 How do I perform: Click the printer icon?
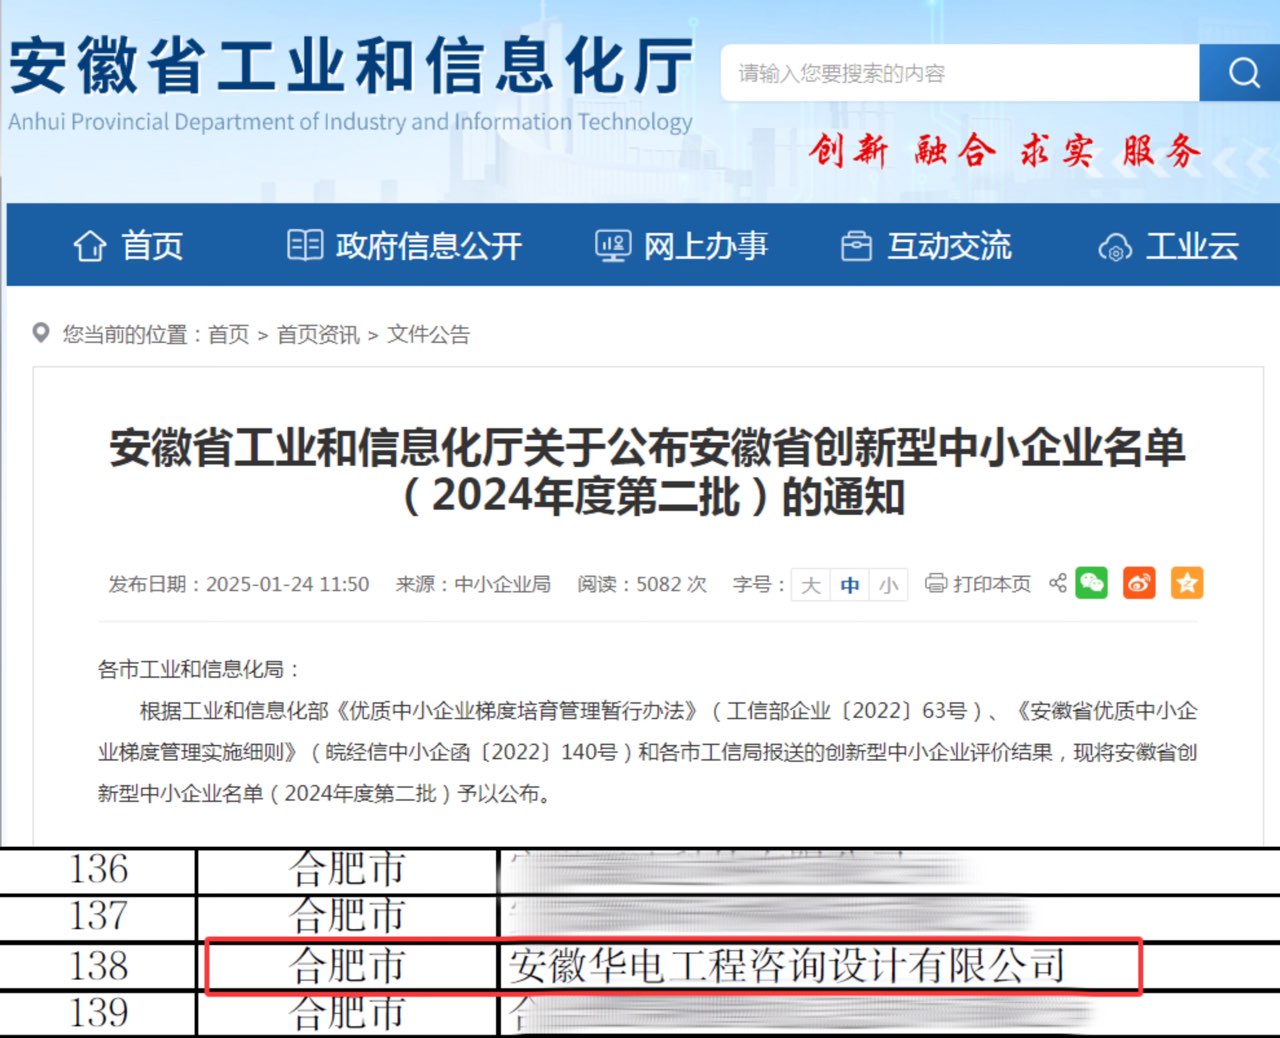[935, 583]
